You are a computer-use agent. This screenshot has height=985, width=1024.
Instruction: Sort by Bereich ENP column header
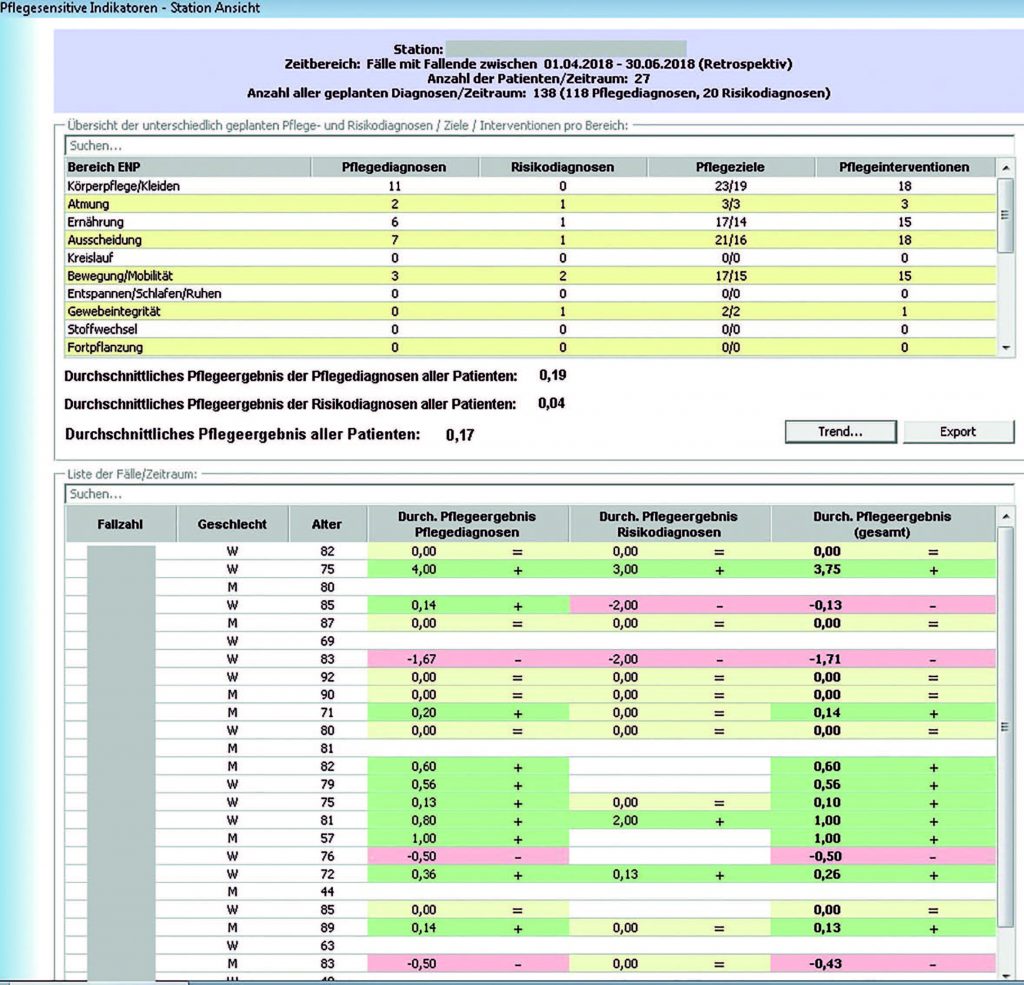pos(188,167)
